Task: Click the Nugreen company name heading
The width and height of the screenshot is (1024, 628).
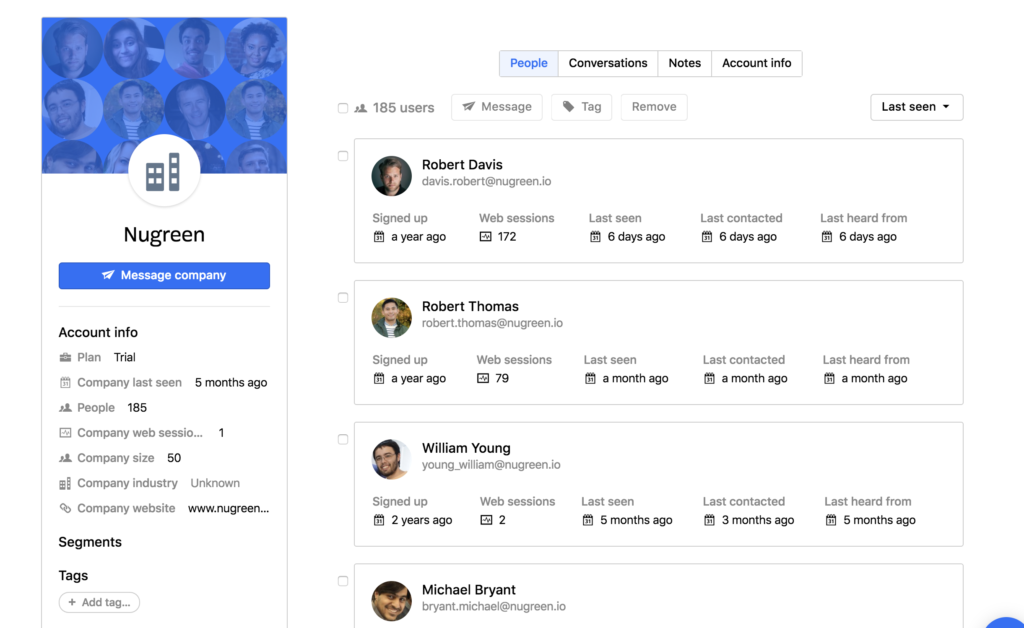Action: pos(164,234)
